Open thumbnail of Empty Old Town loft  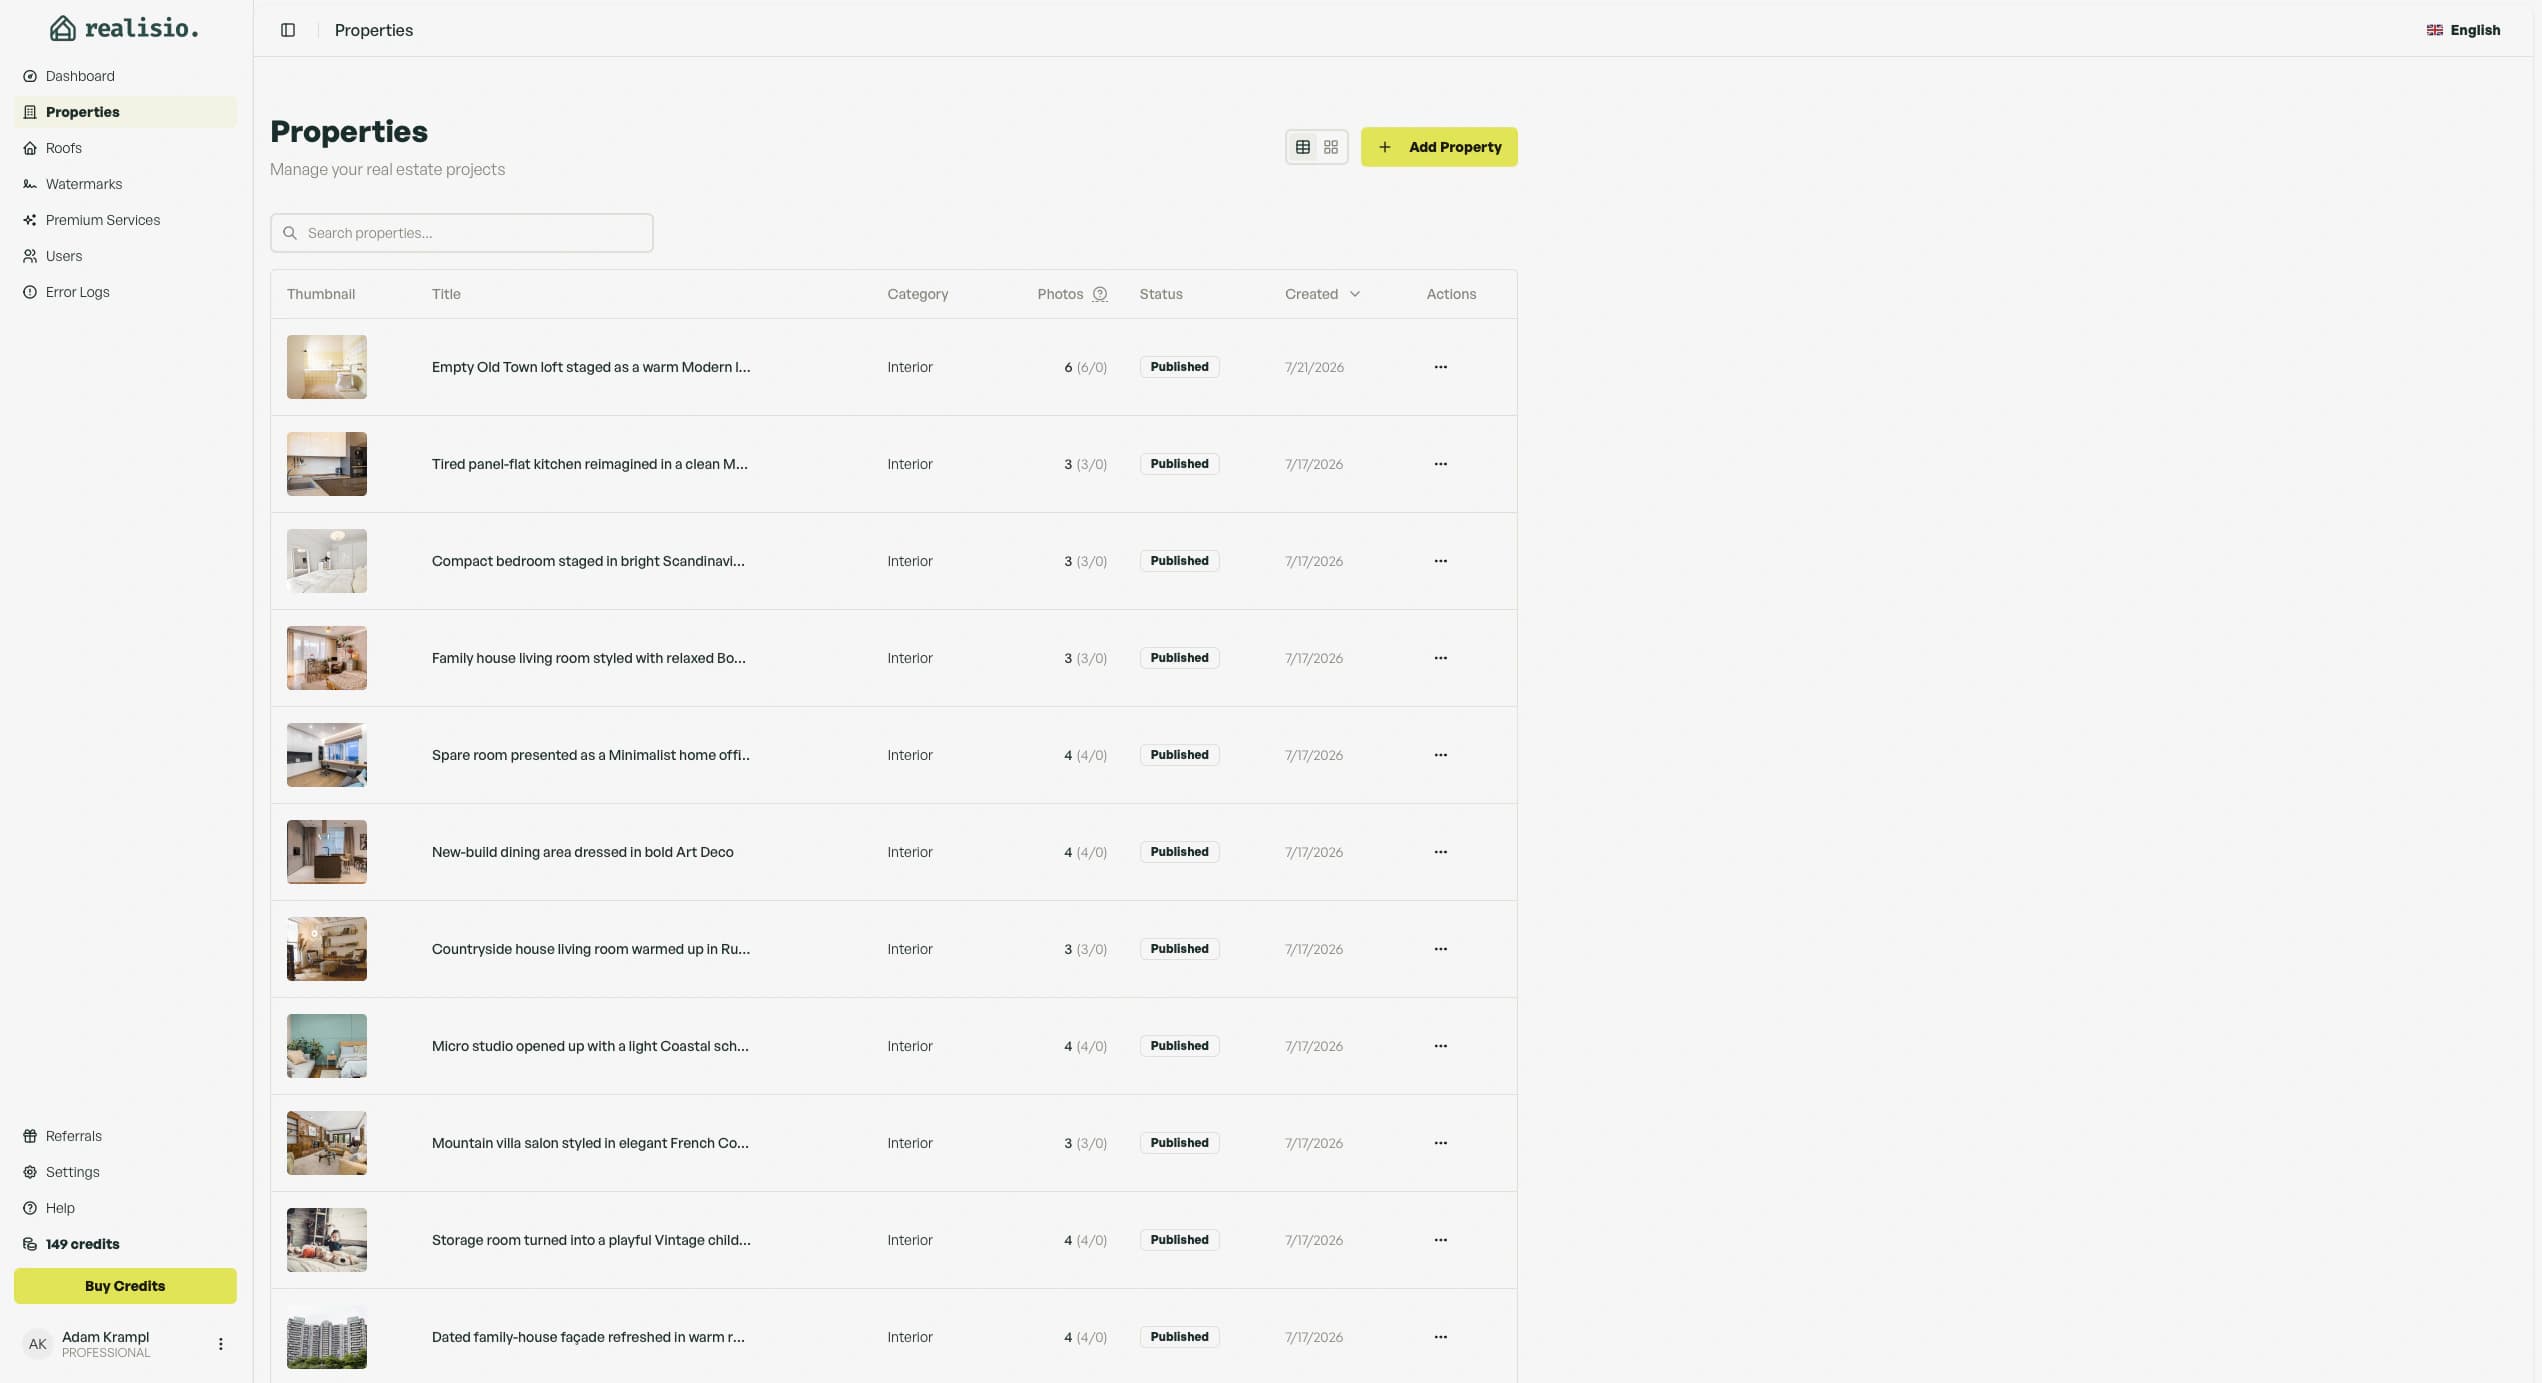click(327, 367)
